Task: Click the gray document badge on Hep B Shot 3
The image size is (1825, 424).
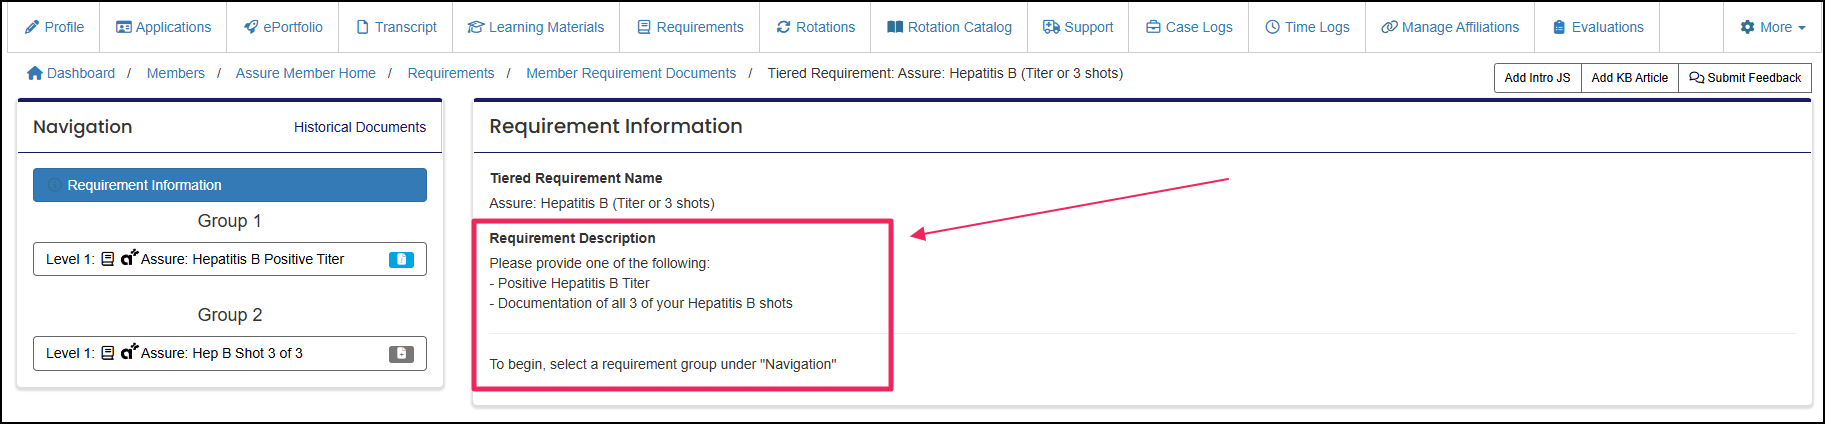Action: (401, 353)
